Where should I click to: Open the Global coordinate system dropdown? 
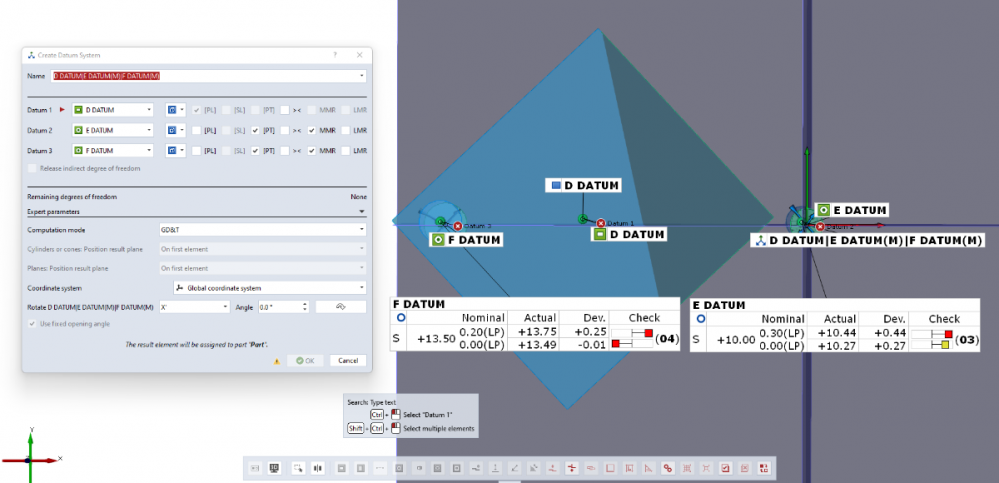coord(270,288)
